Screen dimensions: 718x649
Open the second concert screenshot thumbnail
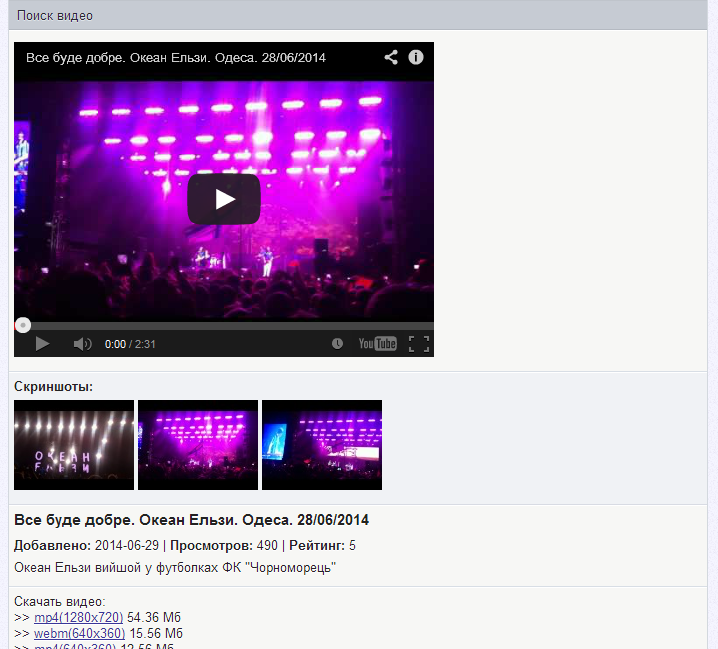click(198, 445)
